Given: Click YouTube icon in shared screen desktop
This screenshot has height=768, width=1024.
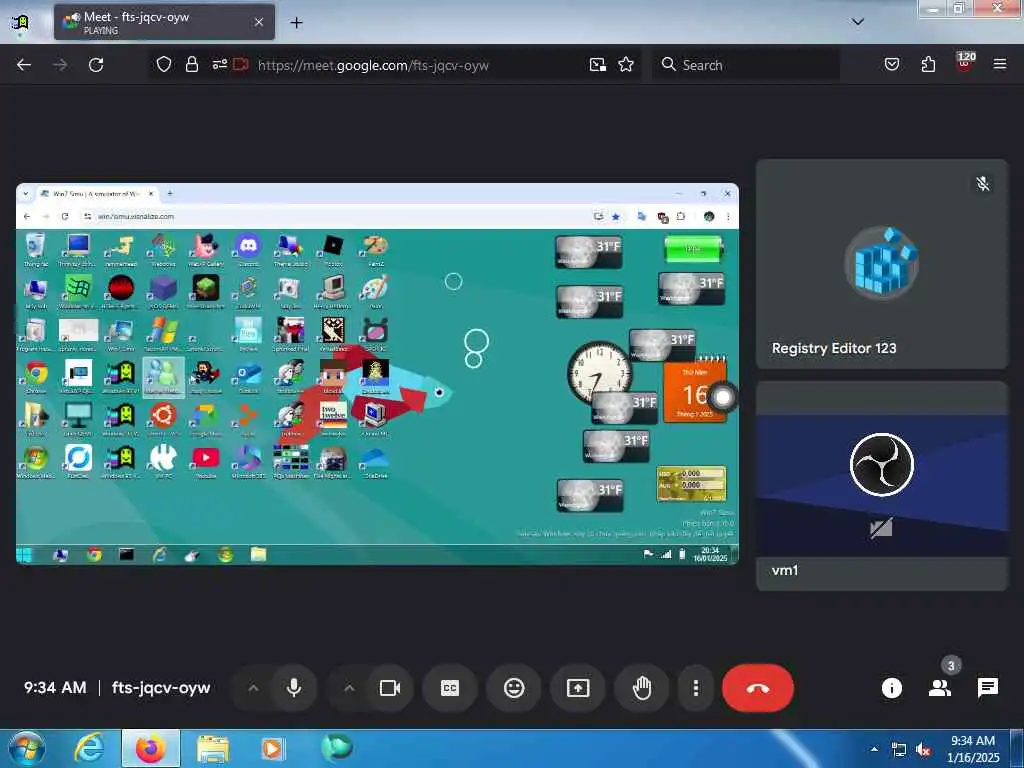Looking at the screenshot, I should pos(206,462).
